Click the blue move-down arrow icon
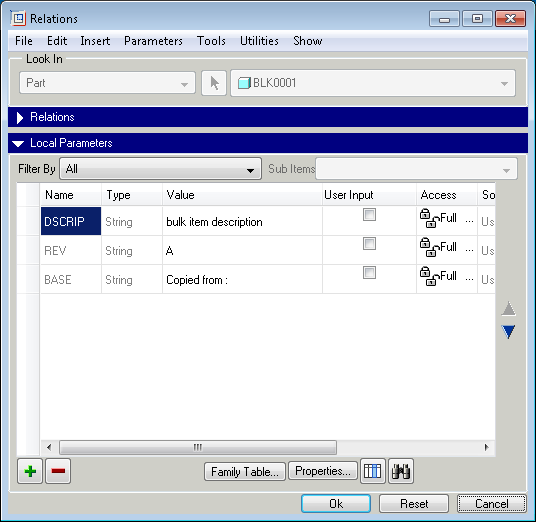Screen dimensions: 536x522 pos(508,332)
